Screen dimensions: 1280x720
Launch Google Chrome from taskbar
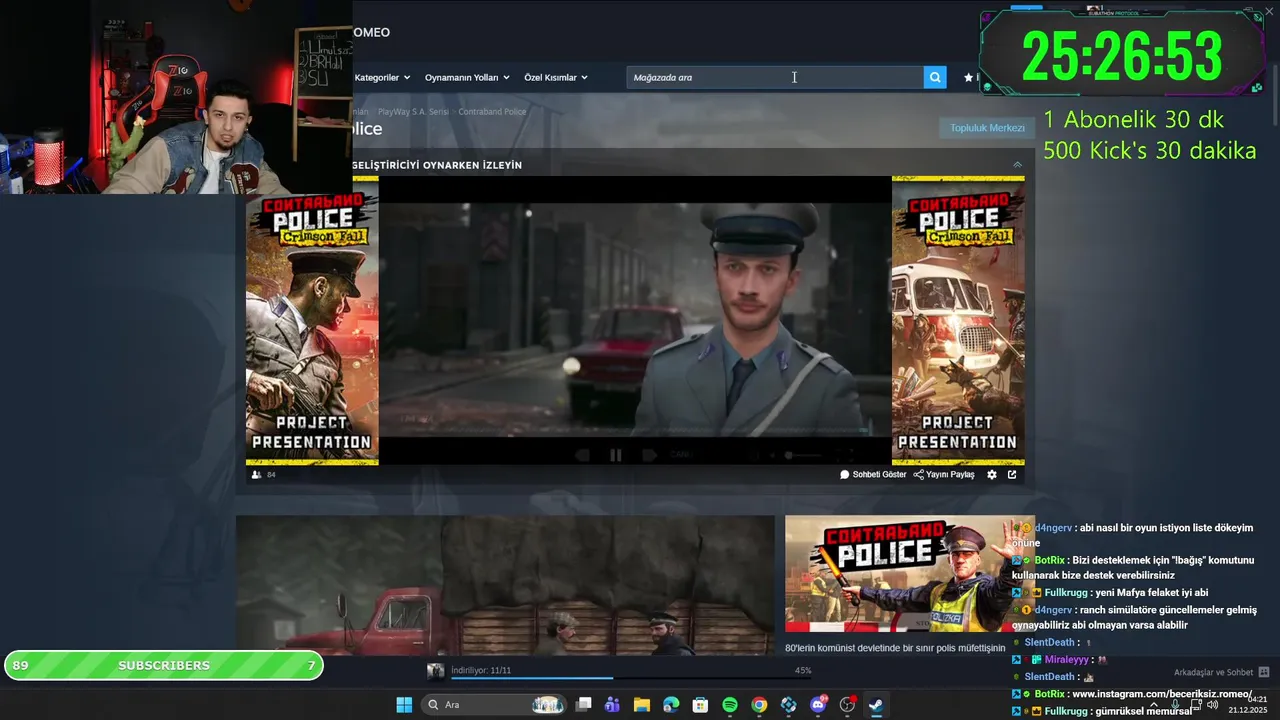[759, 705]
